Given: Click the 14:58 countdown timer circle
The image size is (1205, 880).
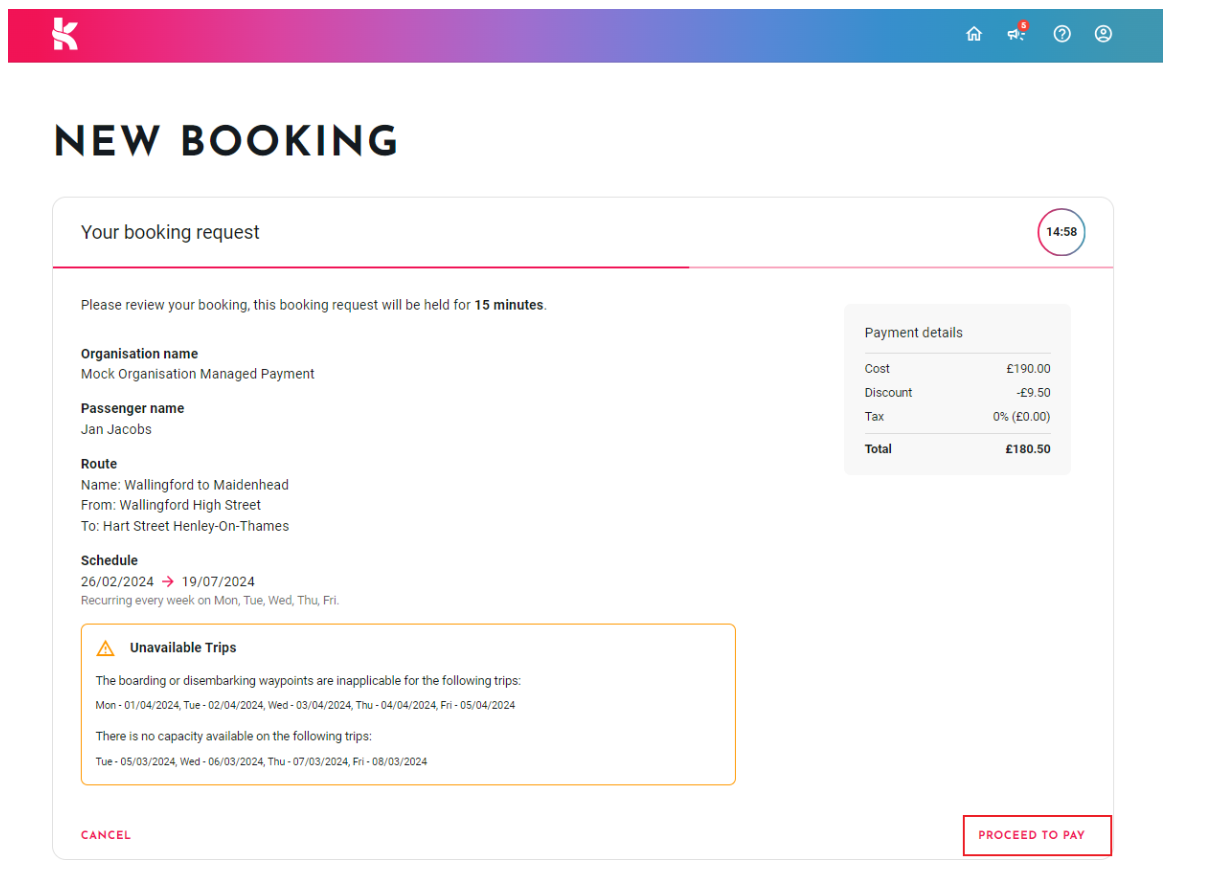Looking at the screenshot, I should (1061, 232).
